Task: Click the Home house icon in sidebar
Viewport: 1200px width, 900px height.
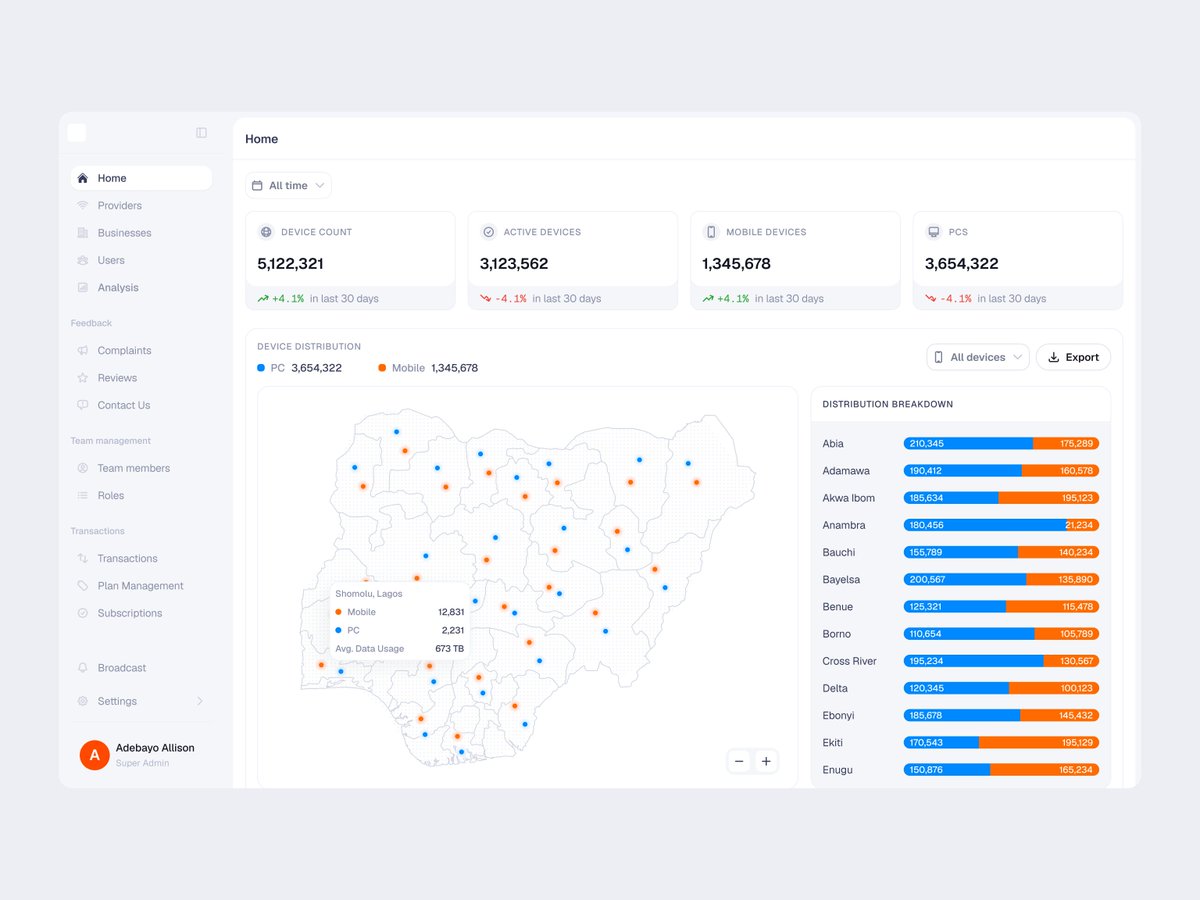Action: (x=83, y=178)
